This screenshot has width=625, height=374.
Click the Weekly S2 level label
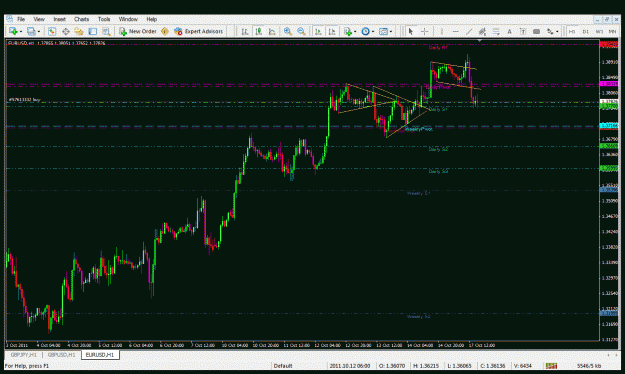(x=419, y=317)
